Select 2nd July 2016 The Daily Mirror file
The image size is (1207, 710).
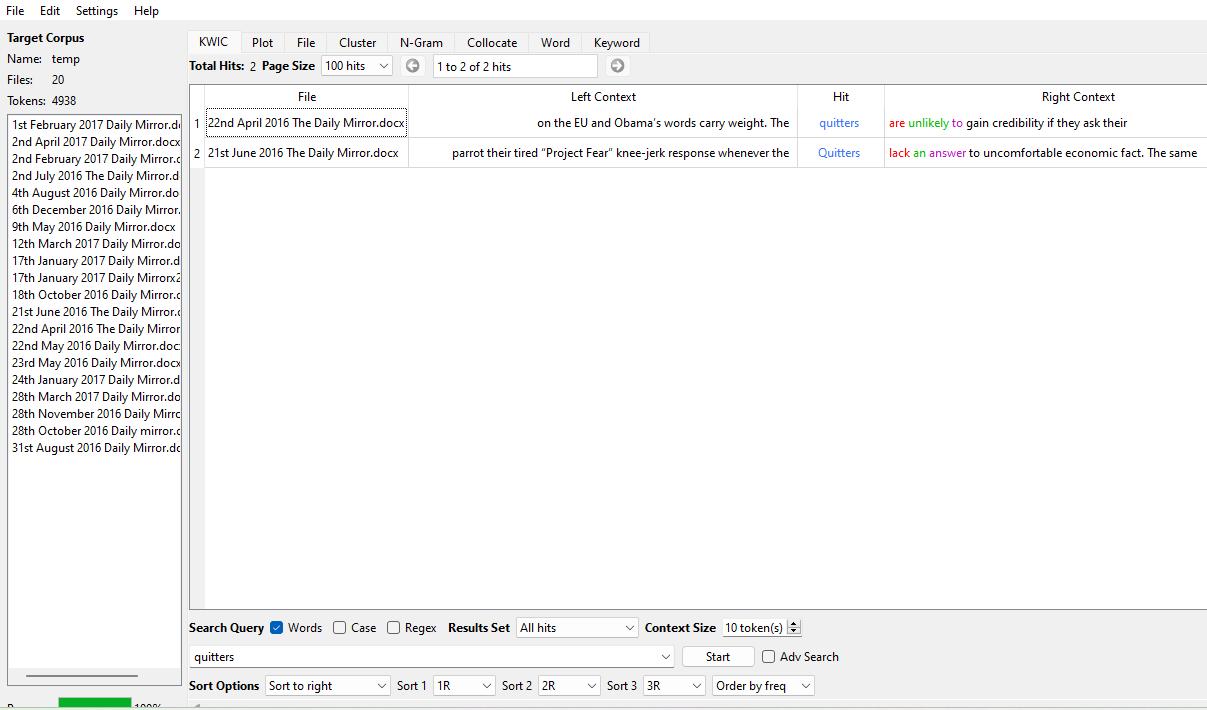pyautogui.click(x=95, y=176)
